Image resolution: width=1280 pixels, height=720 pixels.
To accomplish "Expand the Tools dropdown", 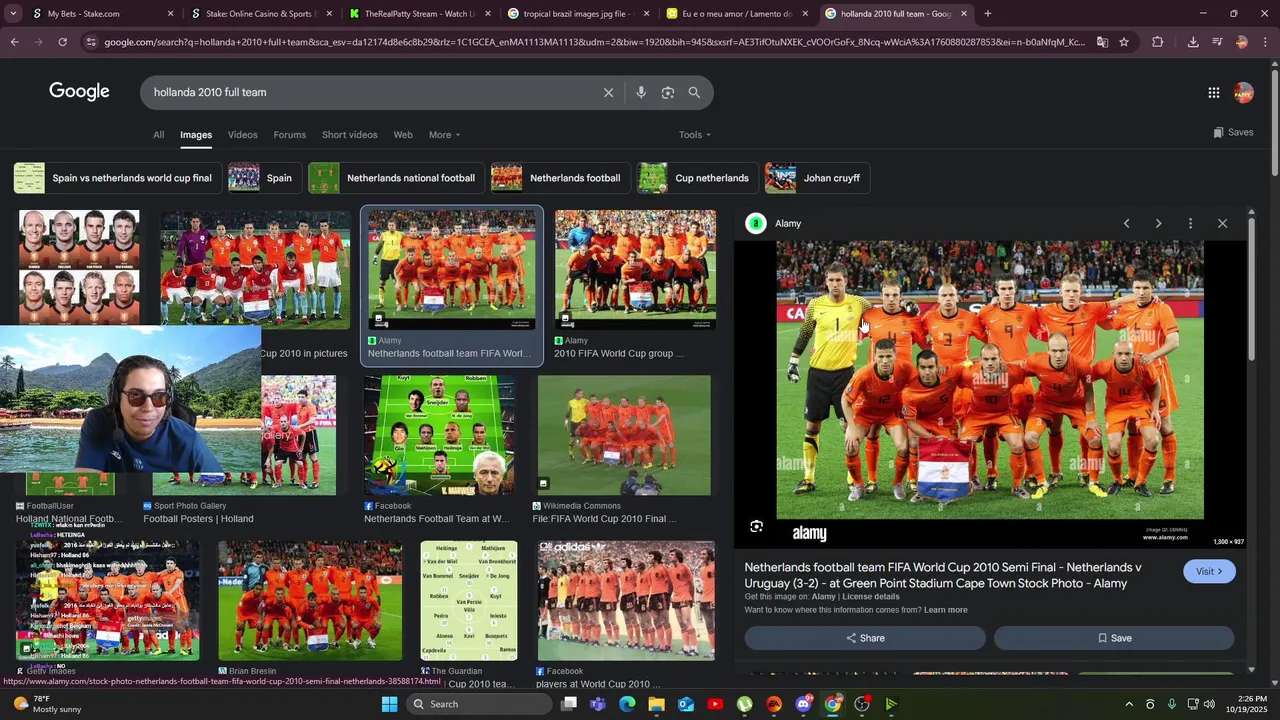I will click(x=695, y=135).
